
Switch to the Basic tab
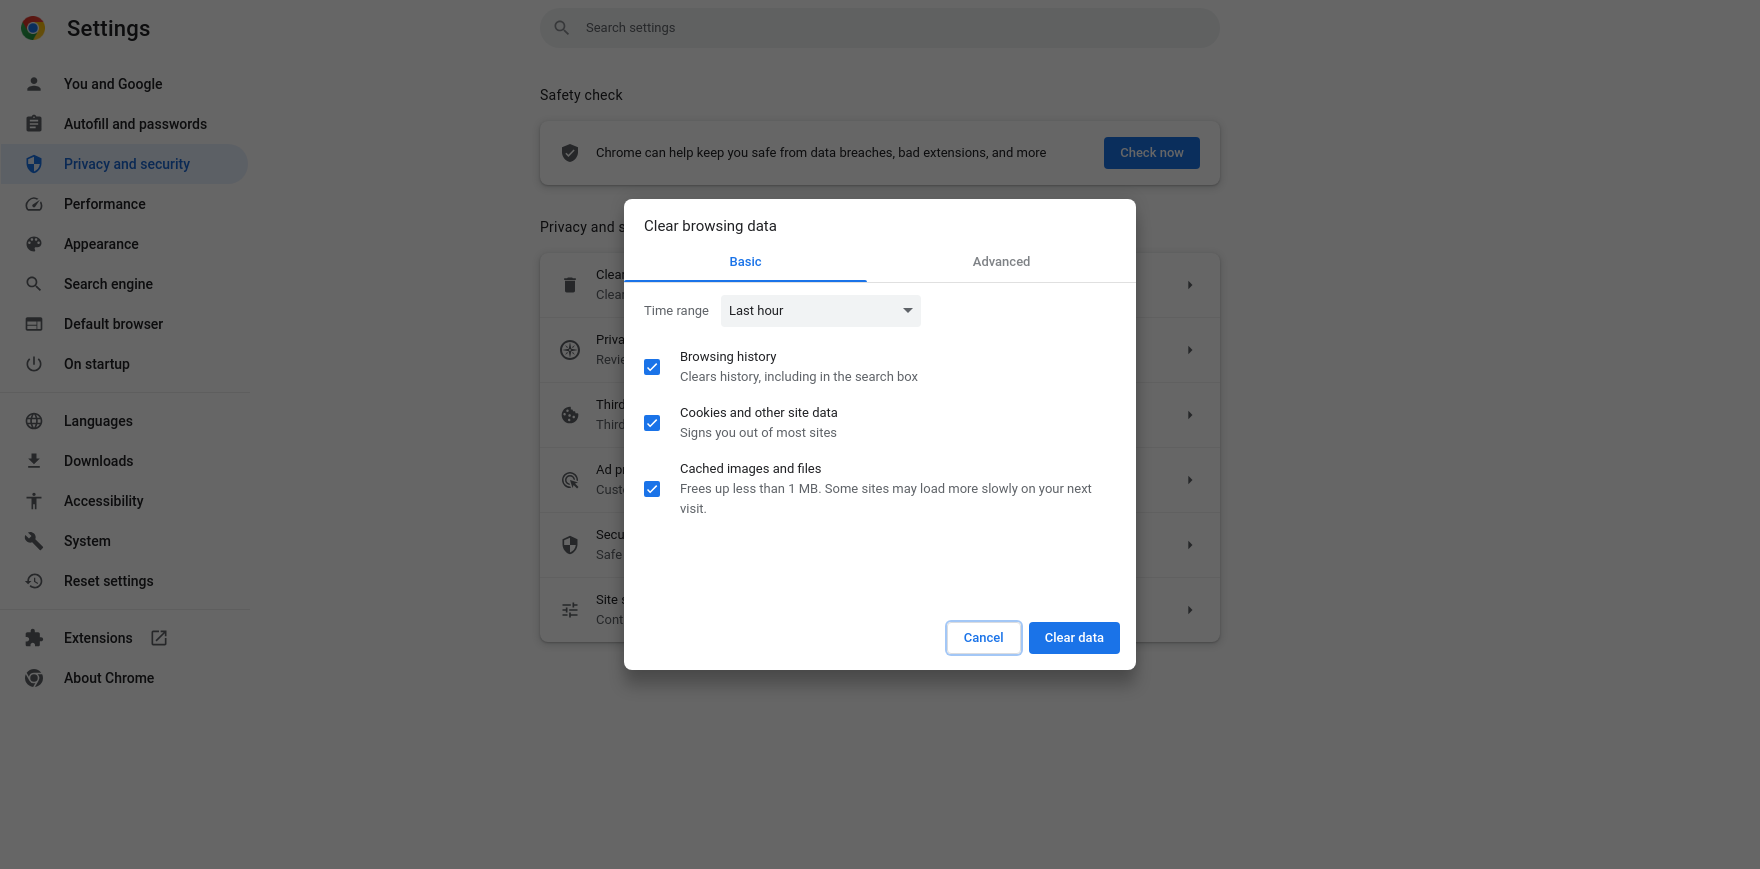coord(745,262)
